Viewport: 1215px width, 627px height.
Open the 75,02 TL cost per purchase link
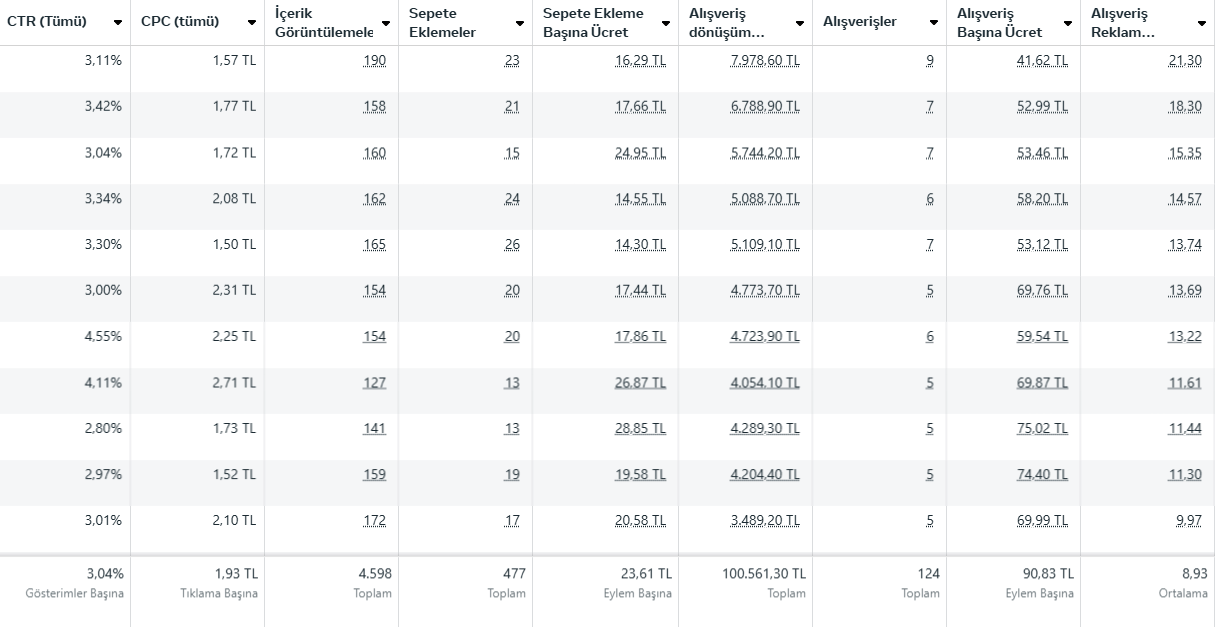[1042, 429]
